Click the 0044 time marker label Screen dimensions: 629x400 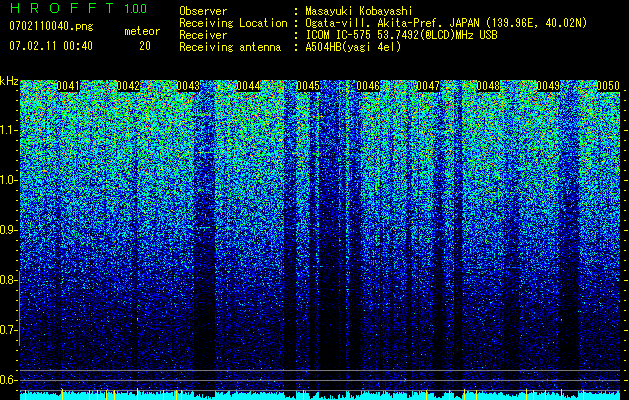tap(248, 86)
